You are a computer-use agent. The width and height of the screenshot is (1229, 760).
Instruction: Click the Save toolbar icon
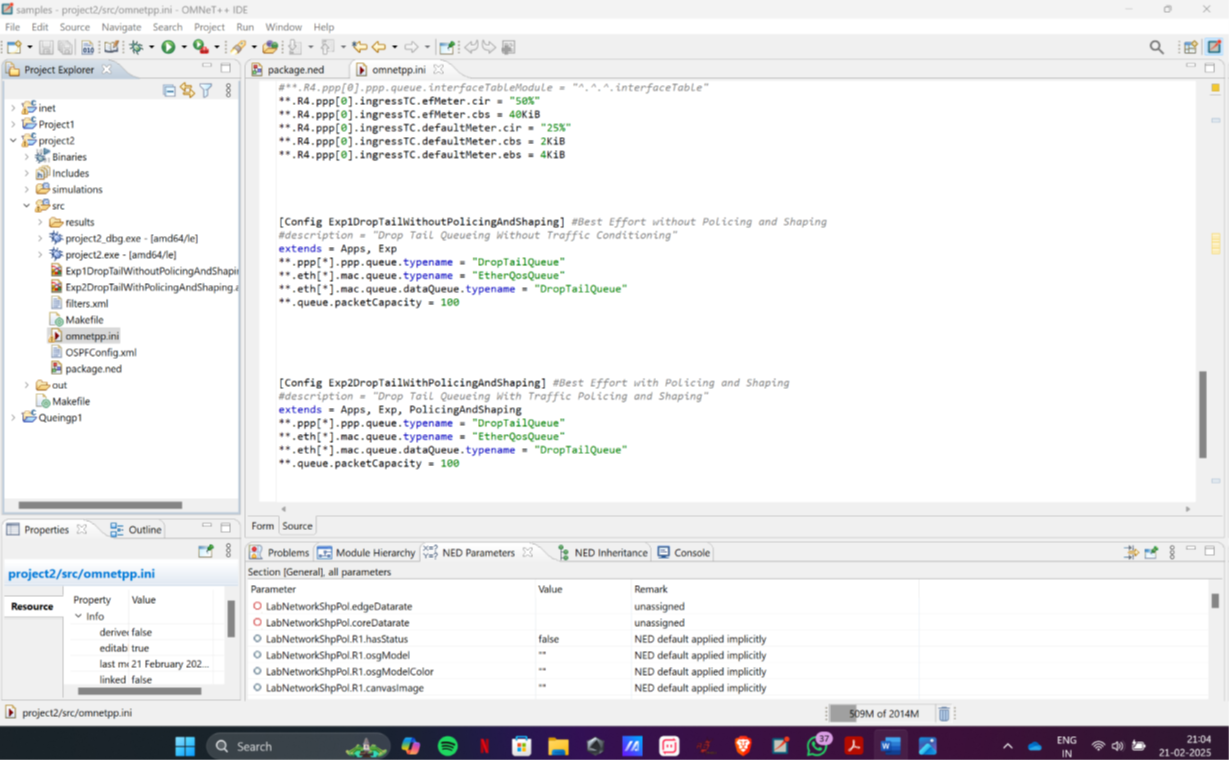coord(47,47)
